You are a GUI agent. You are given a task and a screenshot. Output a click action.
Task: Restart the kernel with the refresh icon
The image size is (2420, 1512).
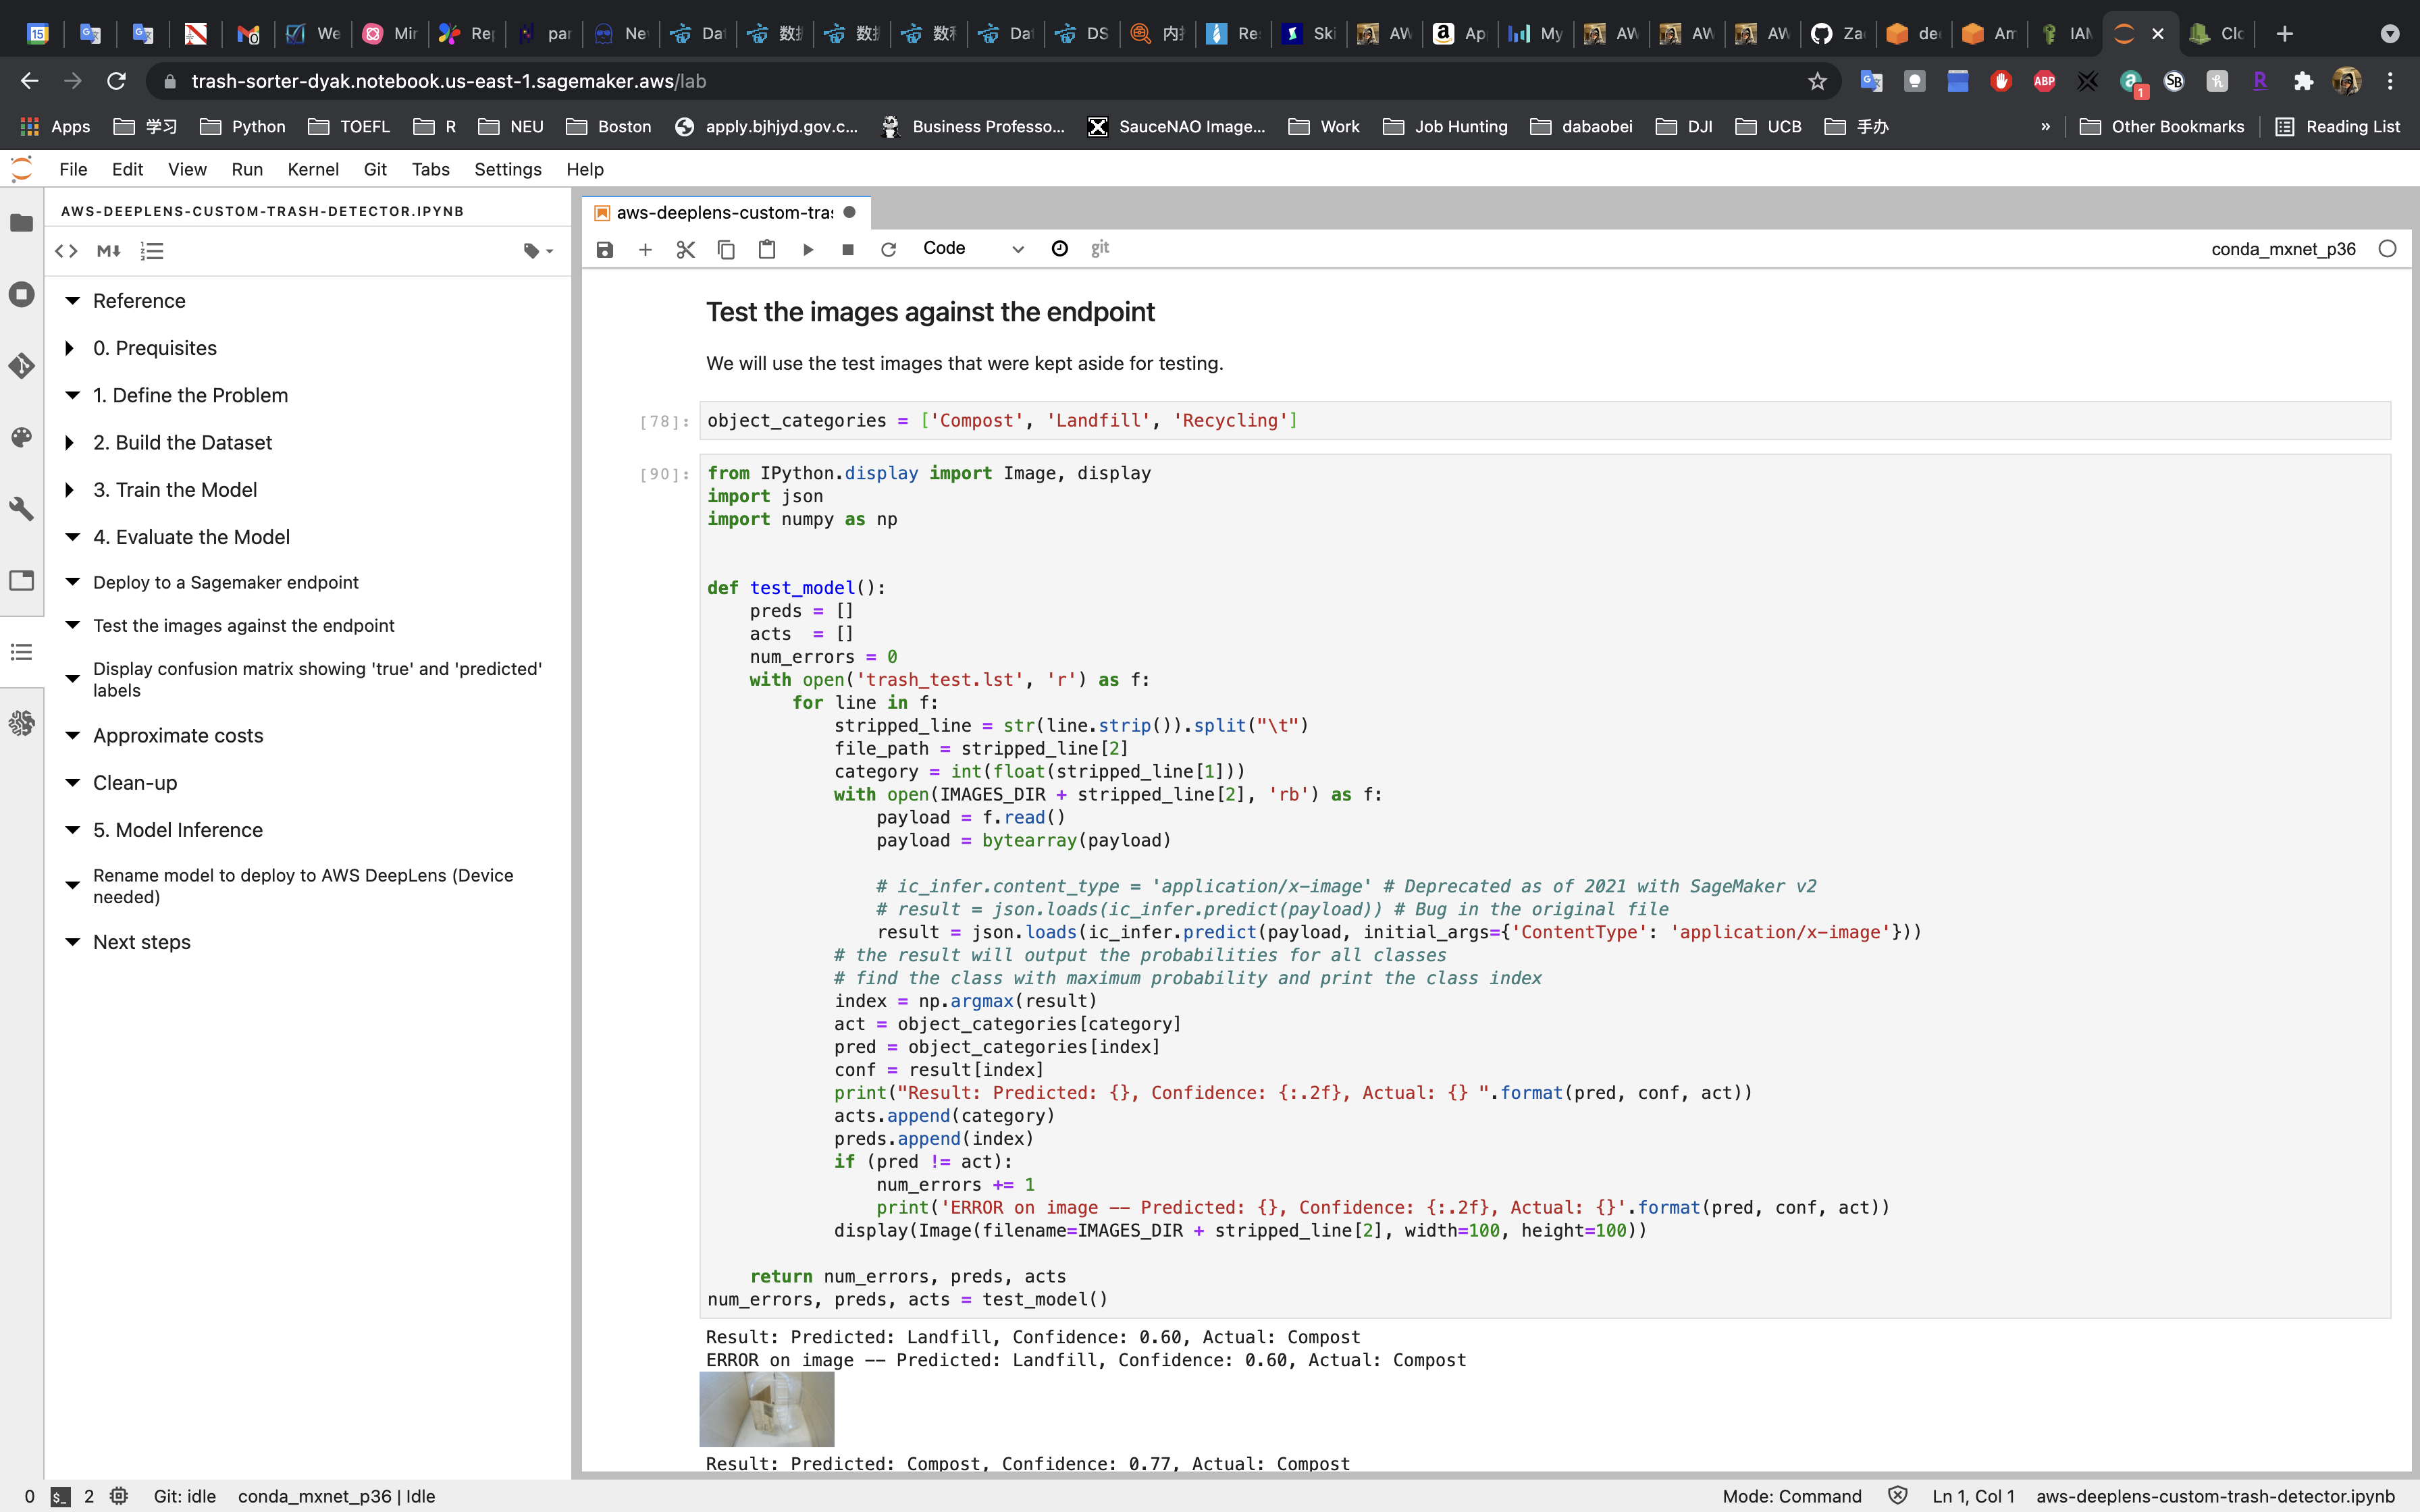(888, 249)
